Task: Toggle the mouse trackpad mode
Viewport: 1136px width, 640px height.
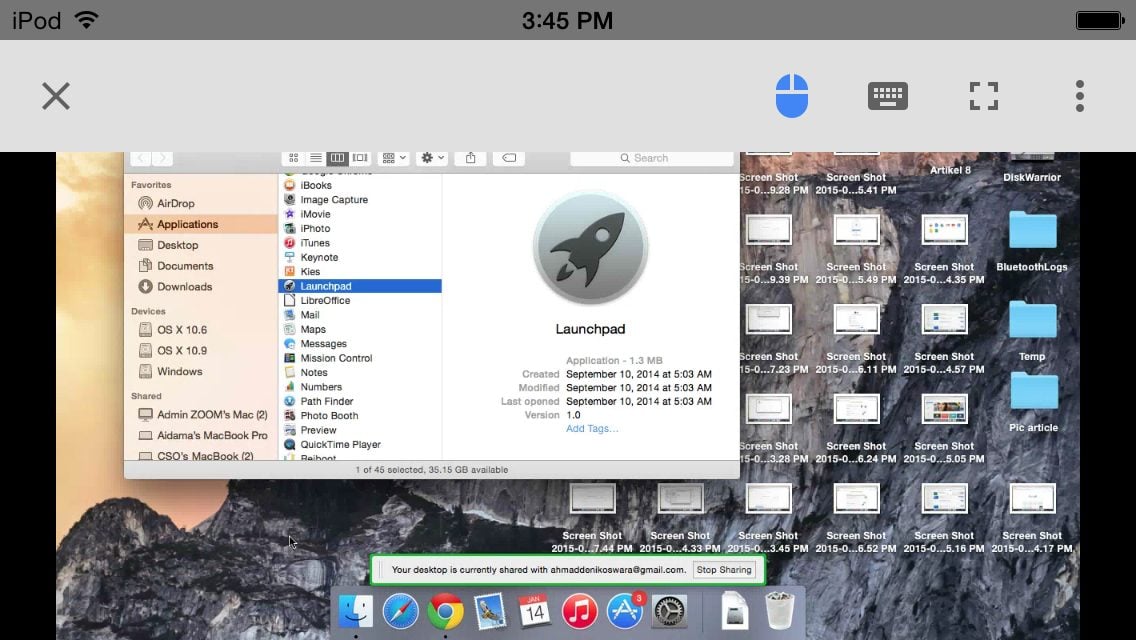Action: [791, 96]
